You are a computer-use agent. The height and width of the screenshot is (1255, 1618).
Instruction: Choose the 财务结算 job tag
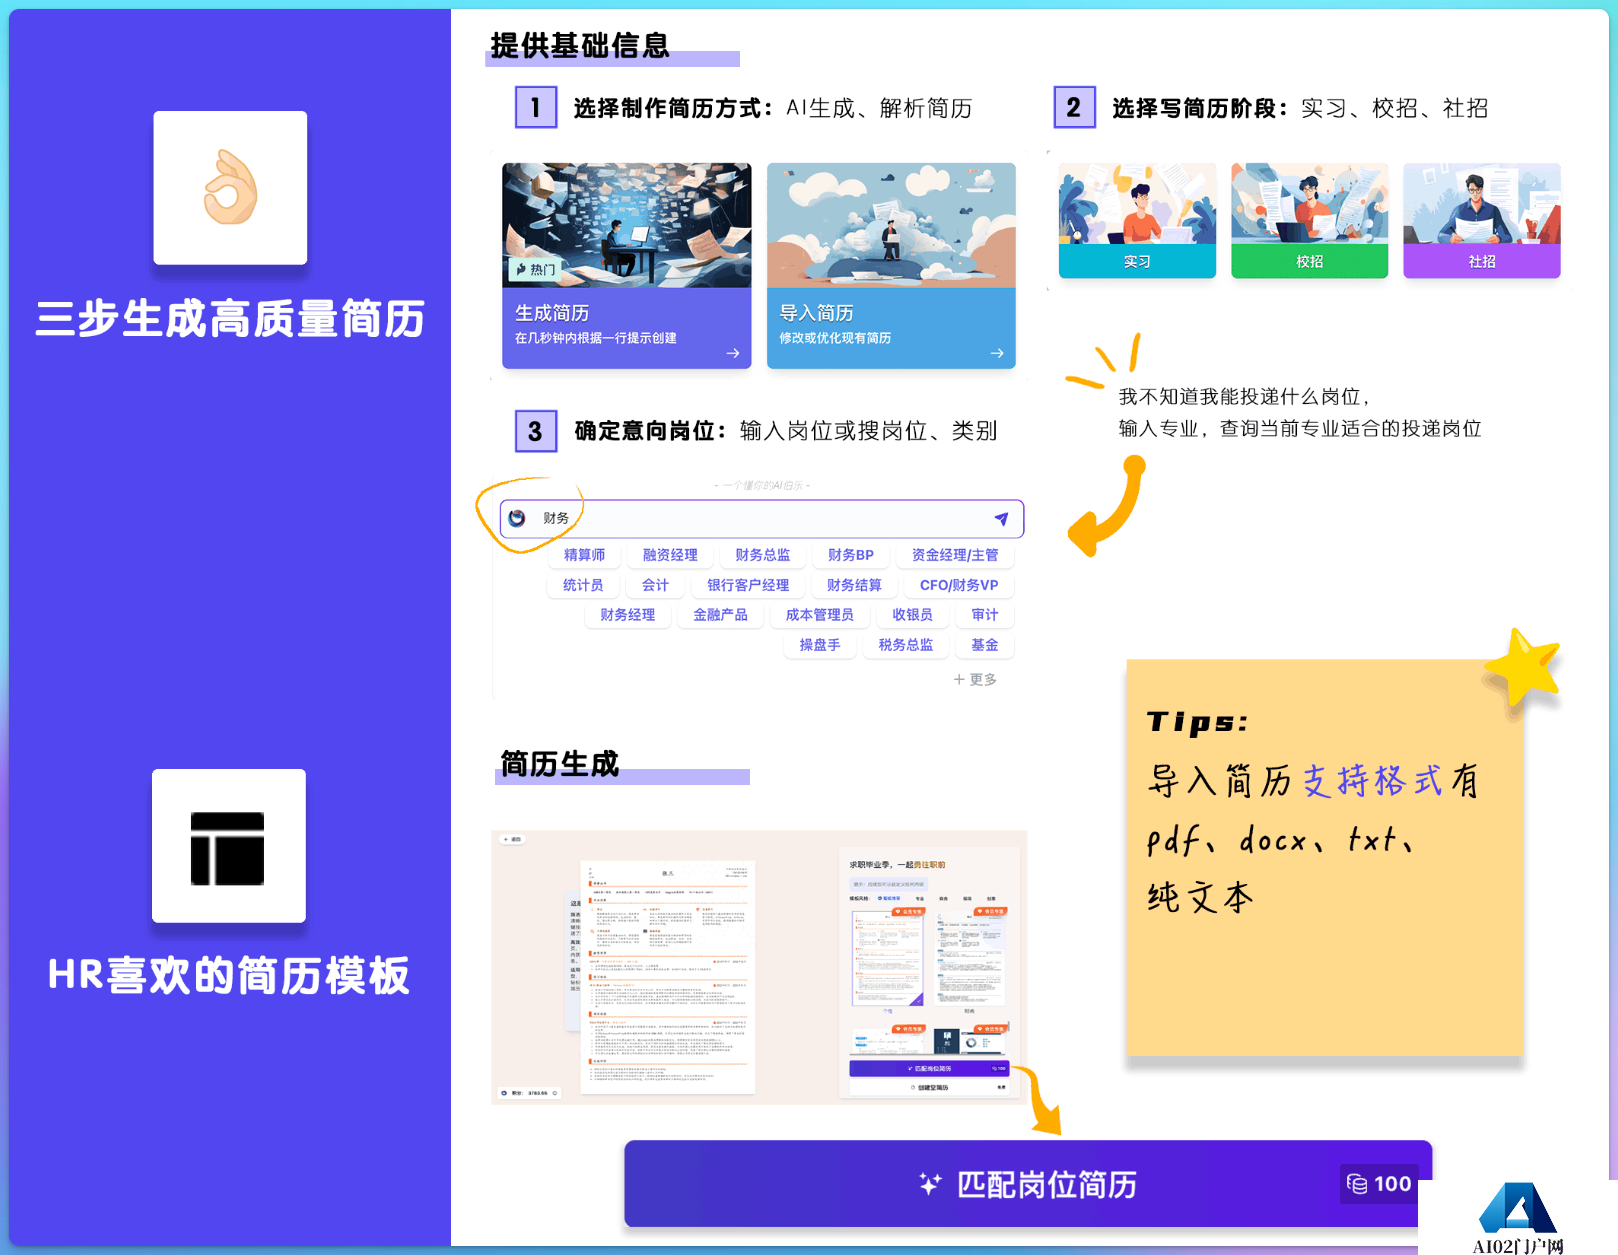coord(854,585)
